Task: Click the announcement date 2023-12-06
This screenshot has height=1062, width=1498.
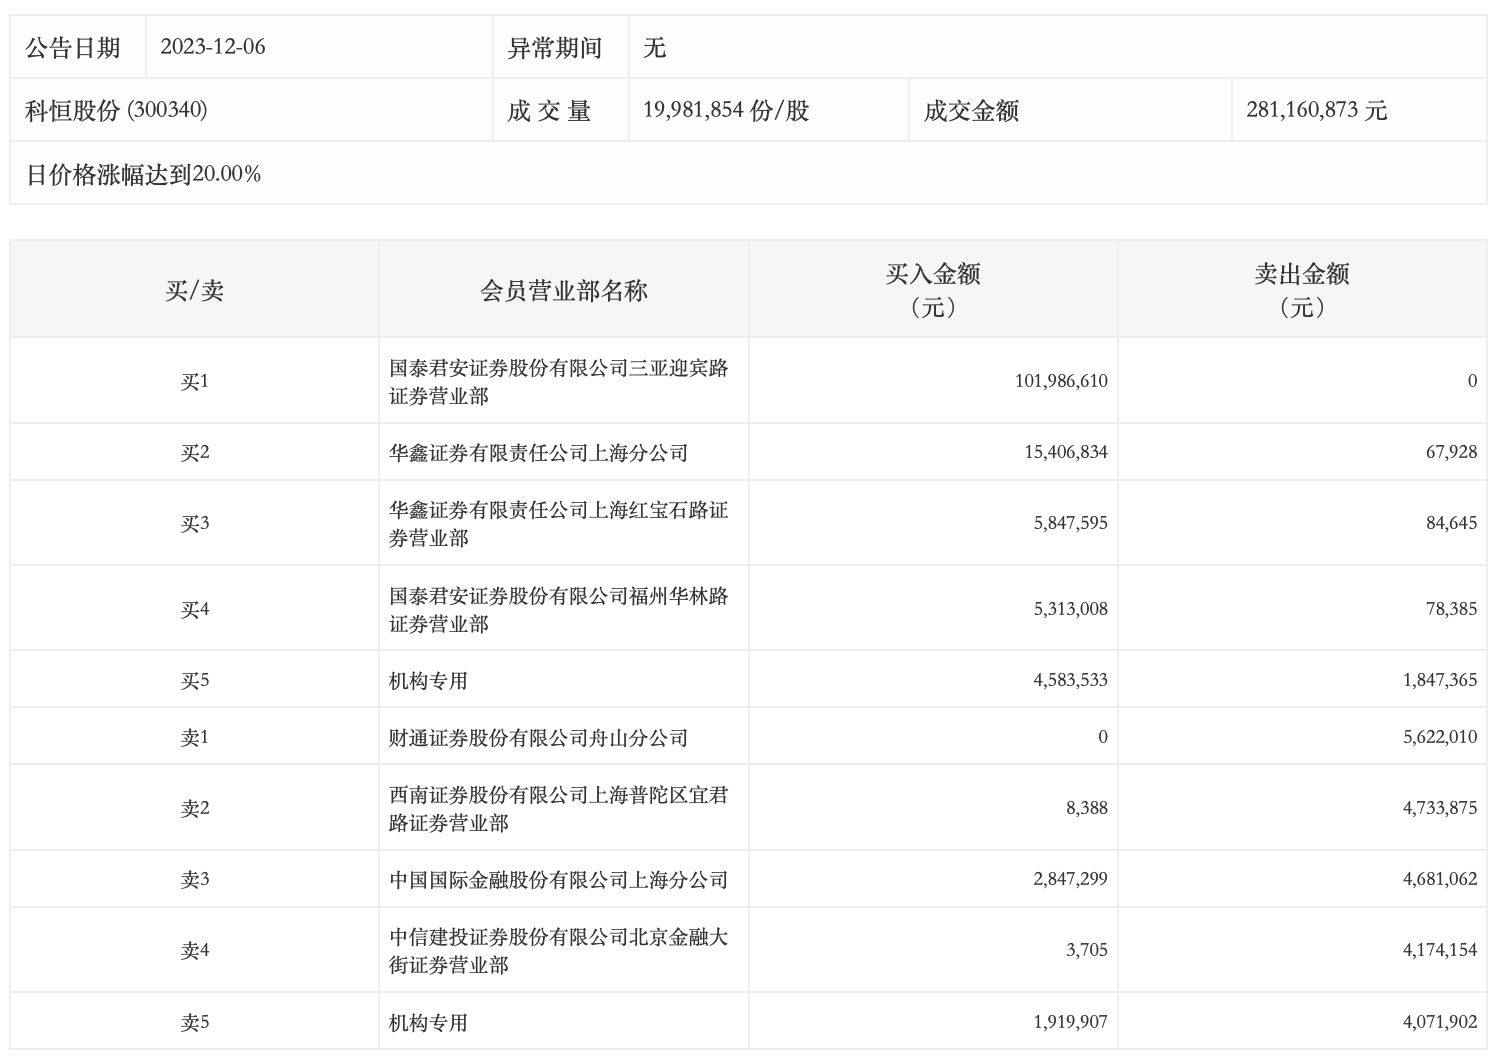Action: (213, 47)
